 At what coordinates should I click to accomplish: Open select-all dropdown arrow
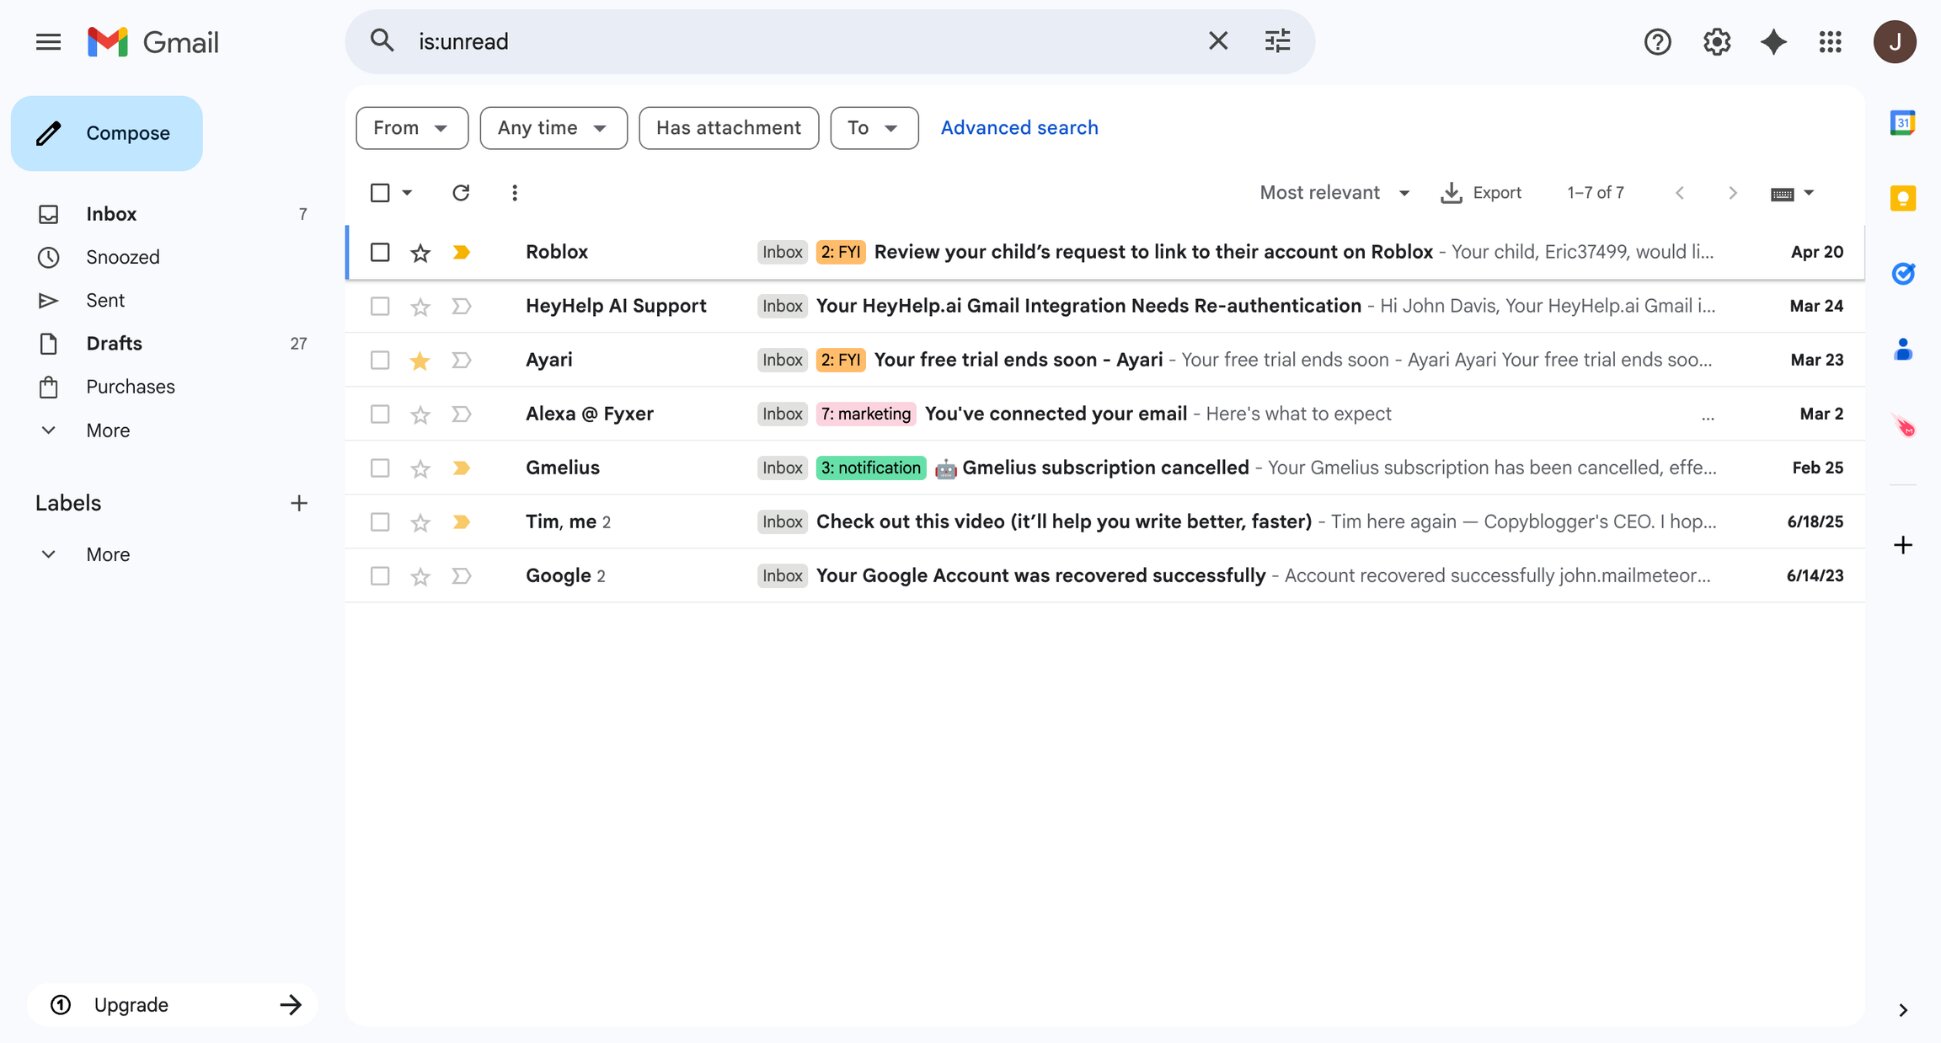pos(407,192)
